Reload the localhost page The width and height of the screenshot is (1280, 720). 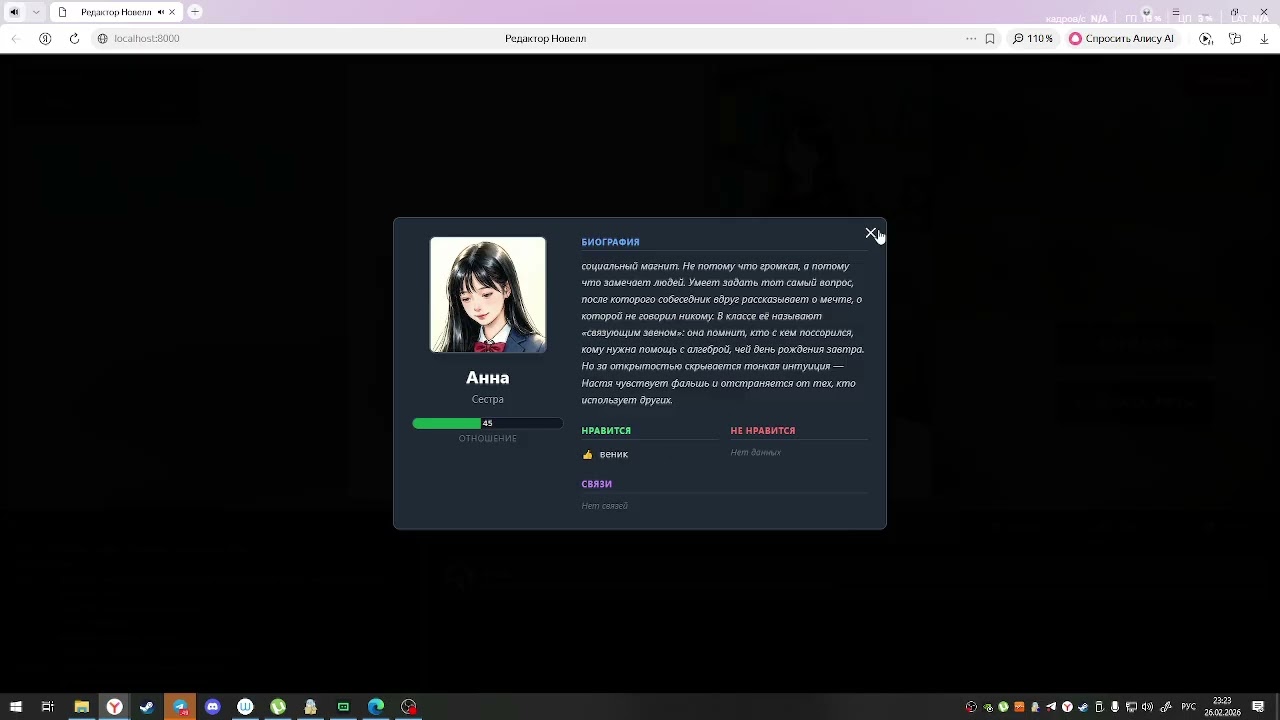pyautogui.click(x=74, y=39)
